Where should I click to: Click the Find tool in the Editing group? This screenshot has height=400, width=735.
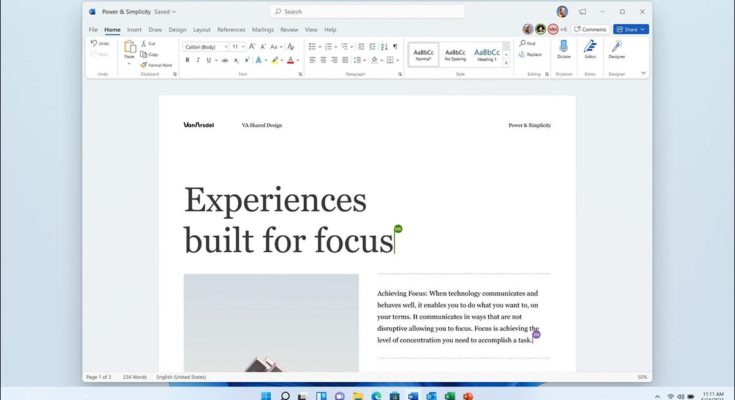(x=529, y=44)
